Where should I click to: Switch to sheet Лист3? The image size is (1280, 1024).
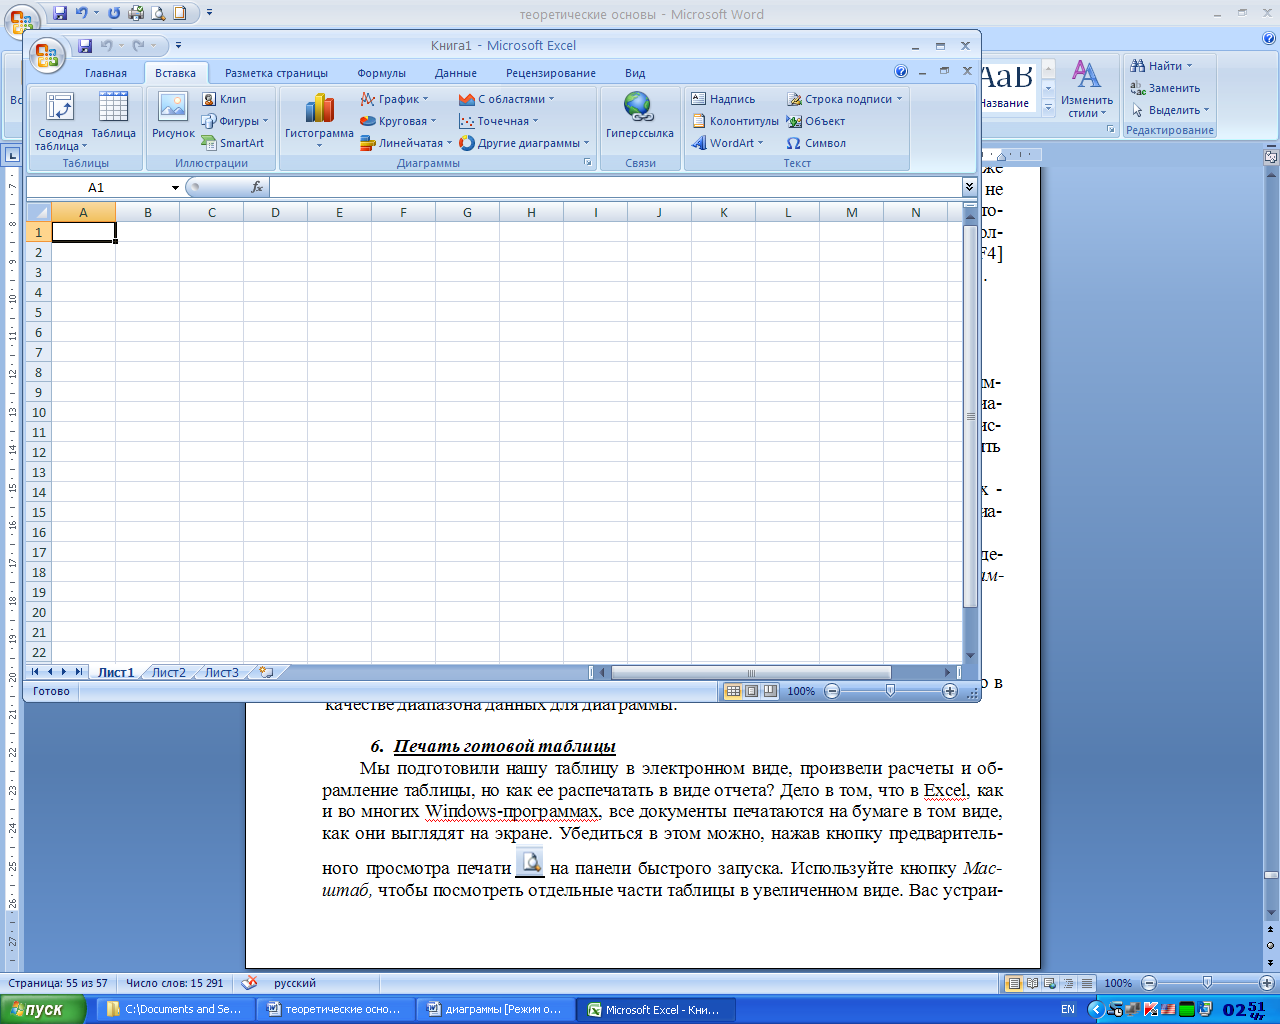(221, 673)
